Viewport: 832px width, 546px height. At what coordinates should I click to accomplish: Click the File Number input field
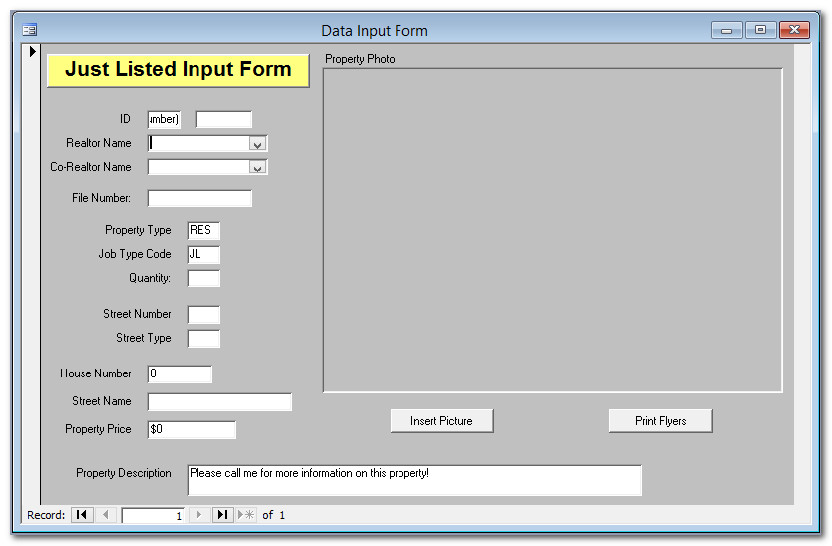tap(200, 199)
